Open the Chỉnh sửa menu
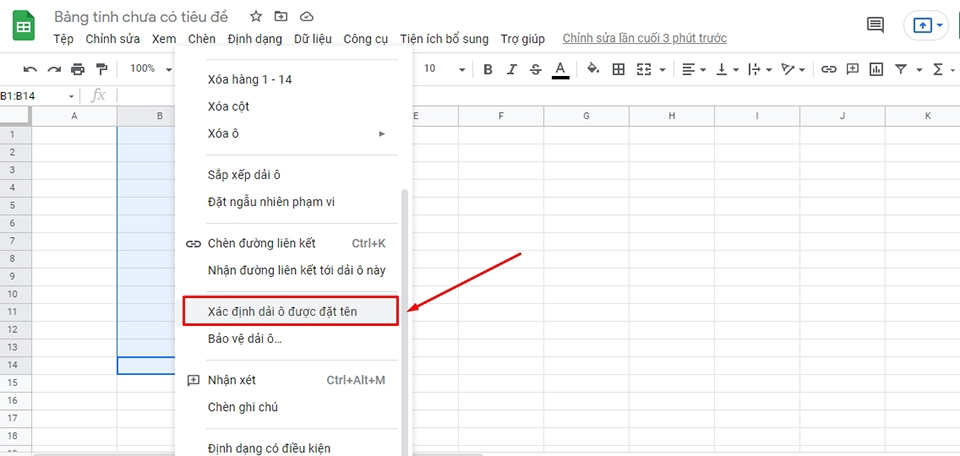Screen dimensions: 960x456 113,39
